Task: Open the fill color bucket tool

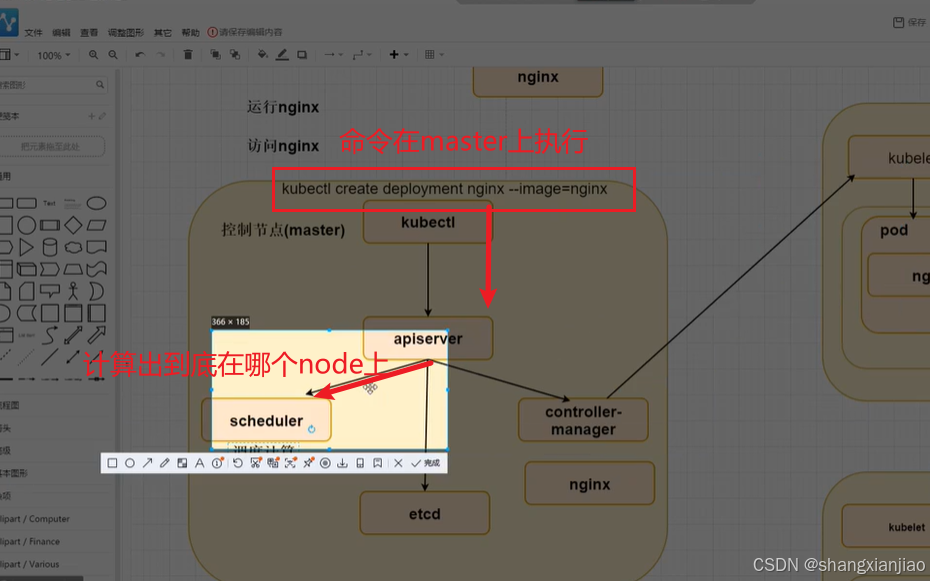Action: (262, 55)
